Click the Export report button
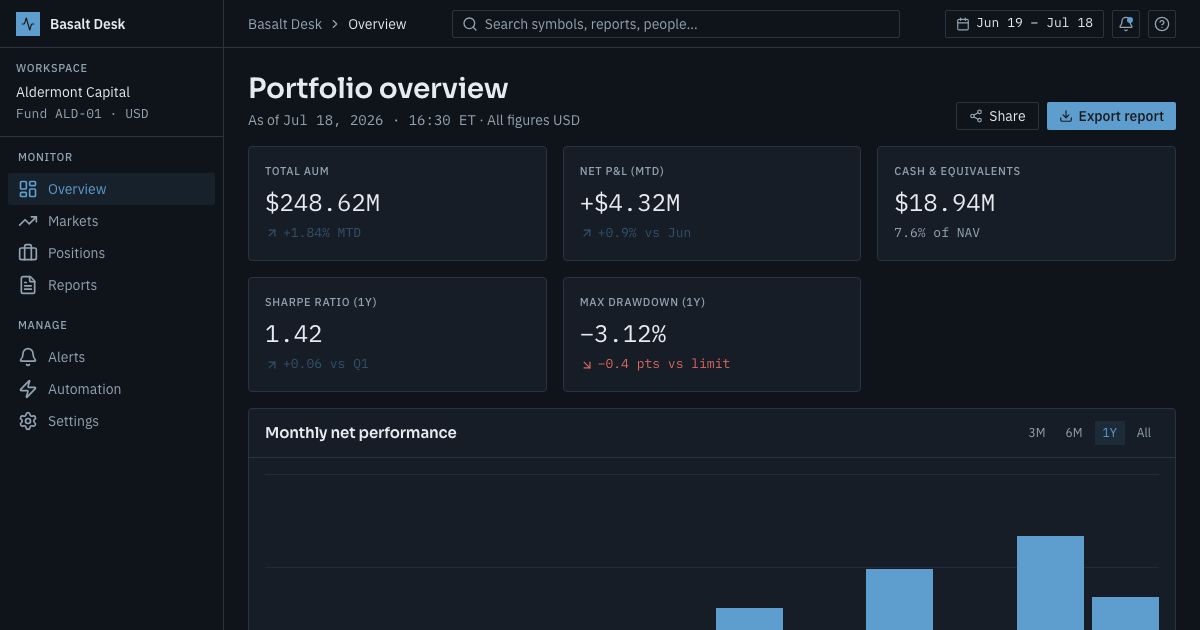 pos(1111,116)
